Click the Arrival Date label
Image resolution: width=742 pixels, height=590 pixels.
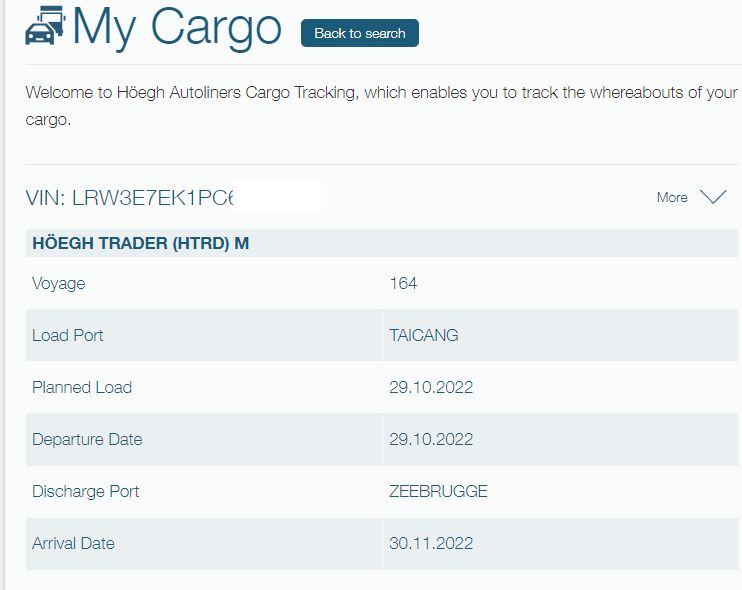(73, 544)
